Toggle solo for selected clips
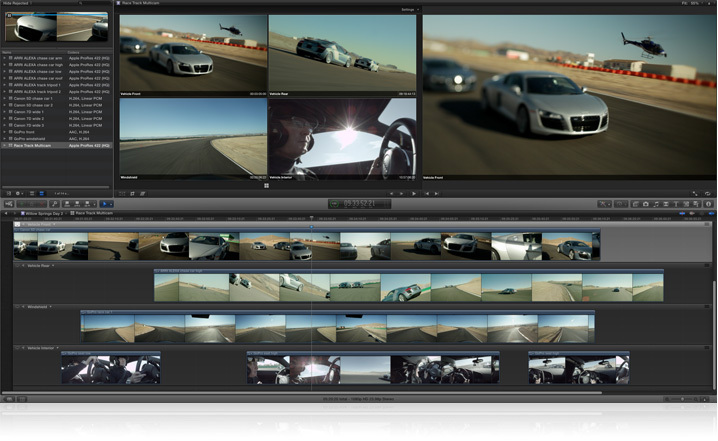718x441 pixels. click(702, 213)
